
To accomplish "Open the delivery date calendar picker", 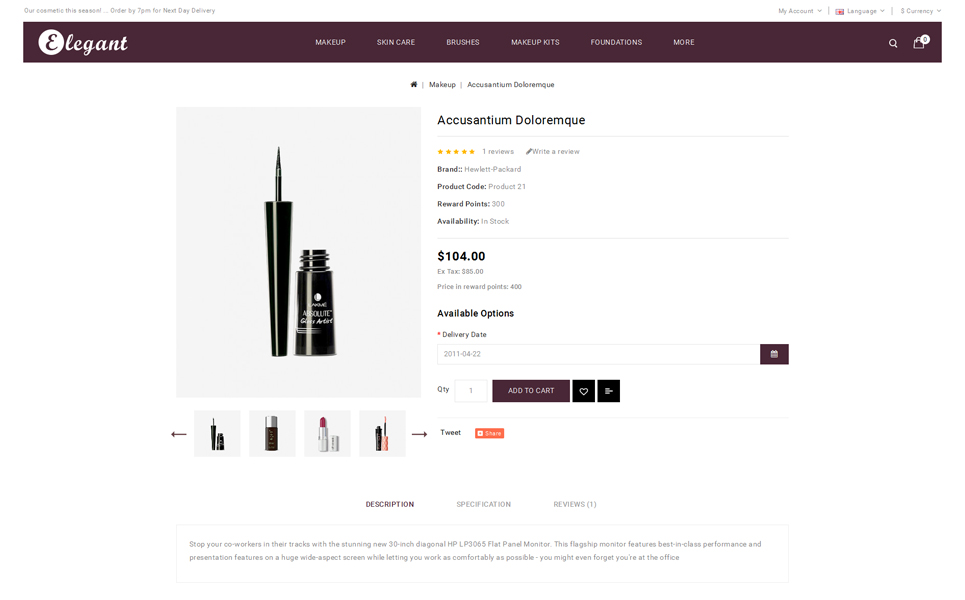I will pos(774,354).
